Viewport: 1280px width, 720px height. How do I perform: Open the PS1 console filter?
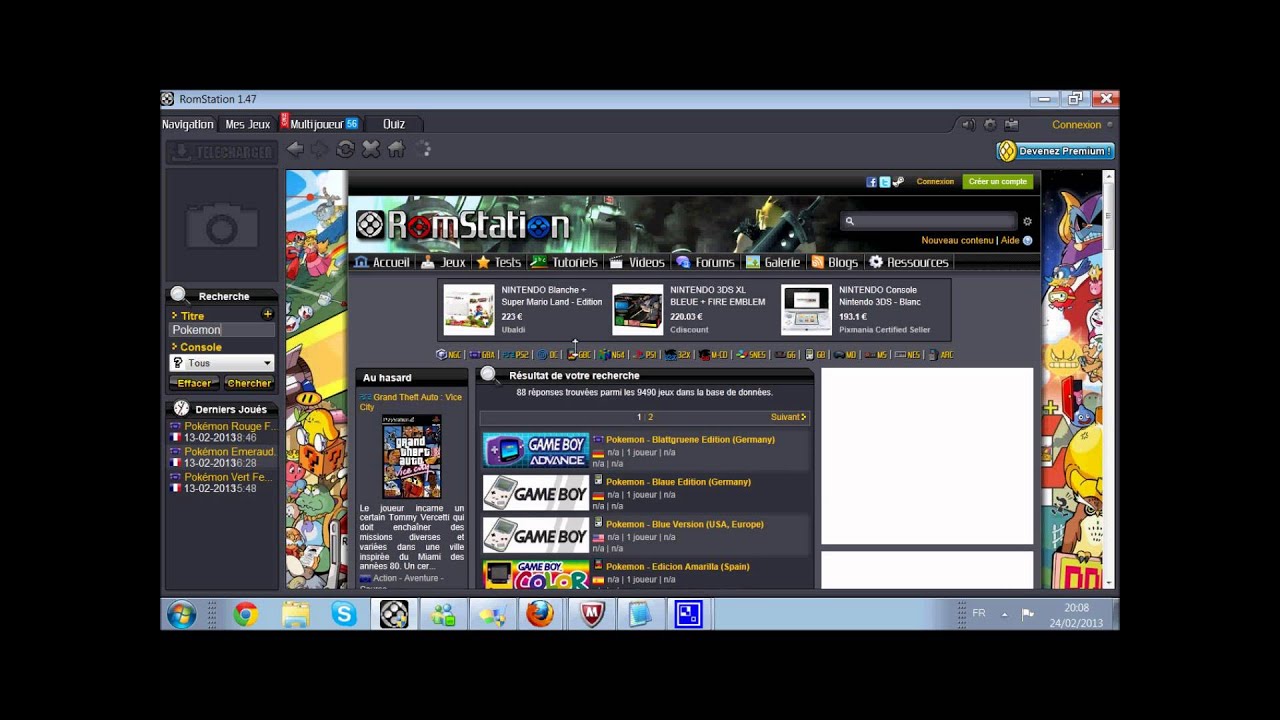[644, 355]
